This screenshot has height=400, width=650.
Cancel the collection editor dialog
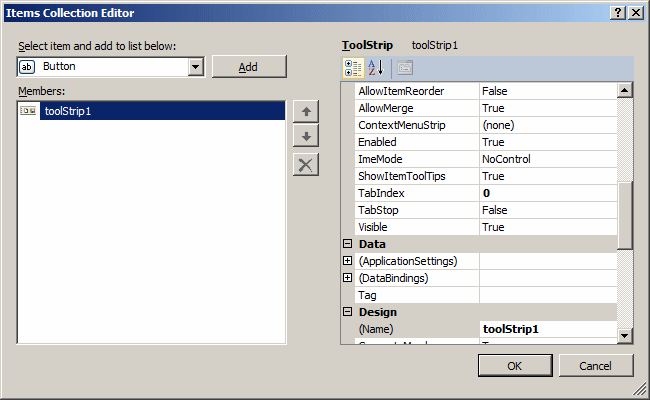click(596, 366)
